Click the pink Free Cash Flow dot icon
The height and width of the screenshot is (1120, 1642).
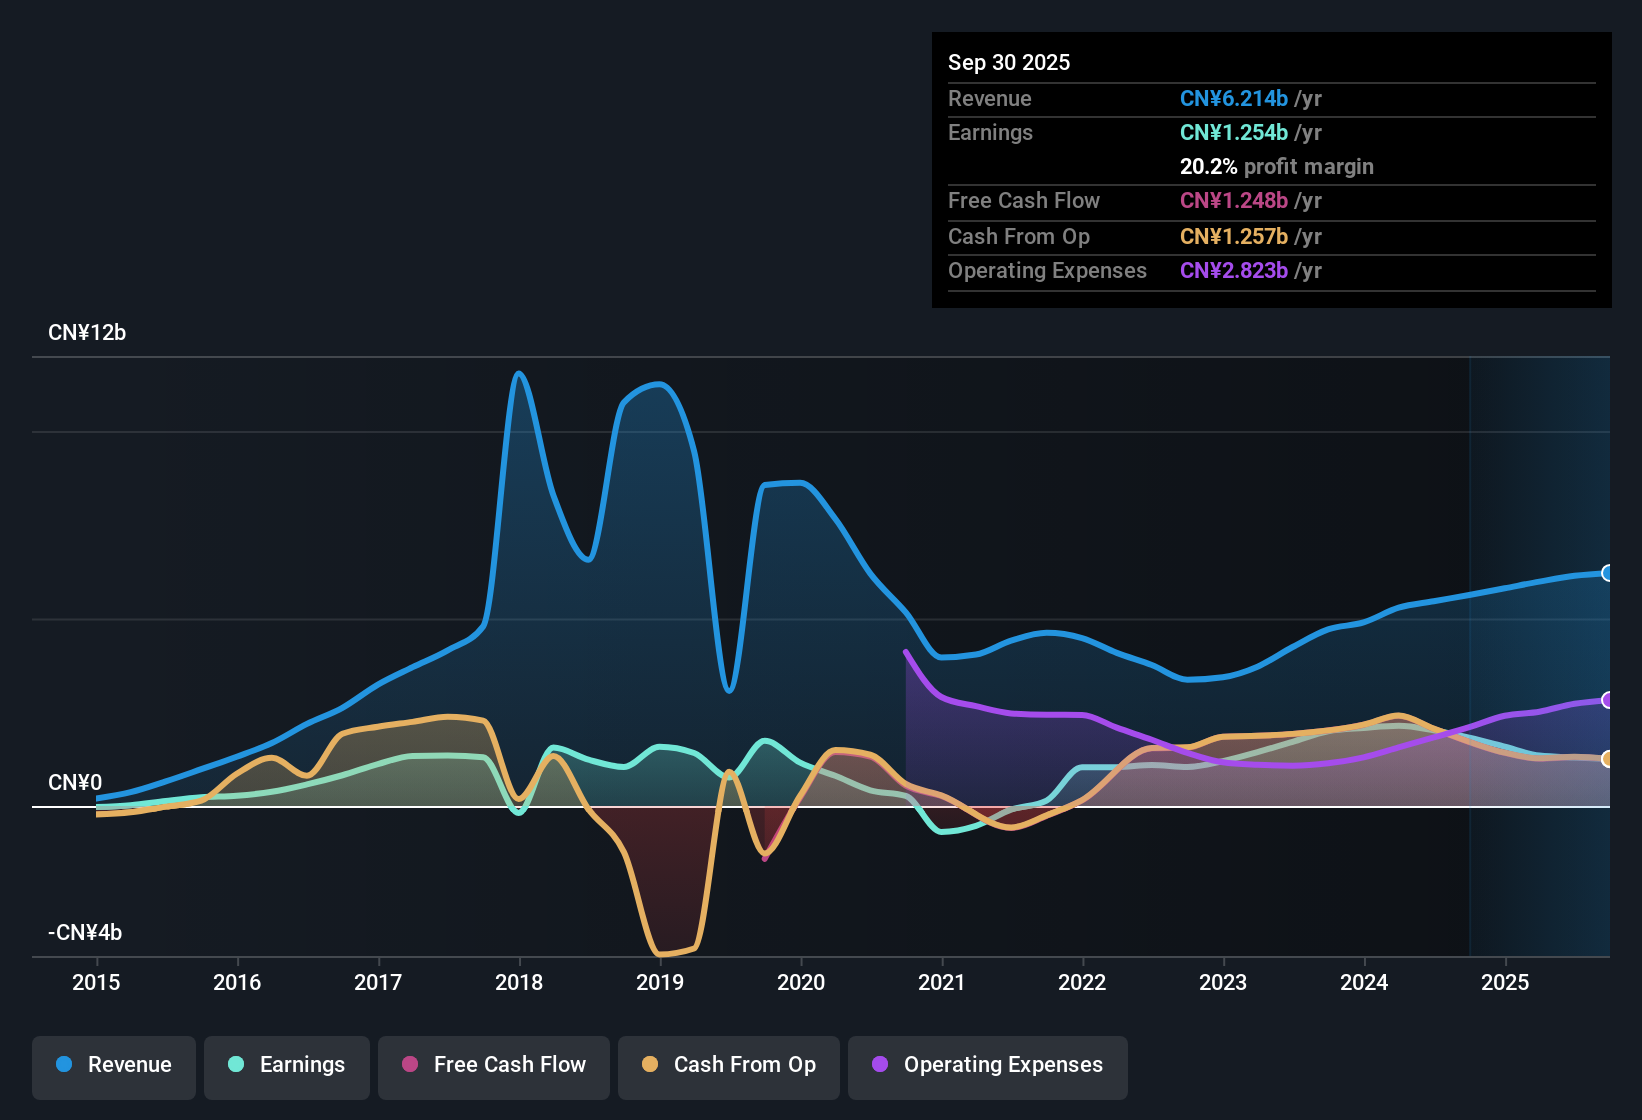[409, 1065]
